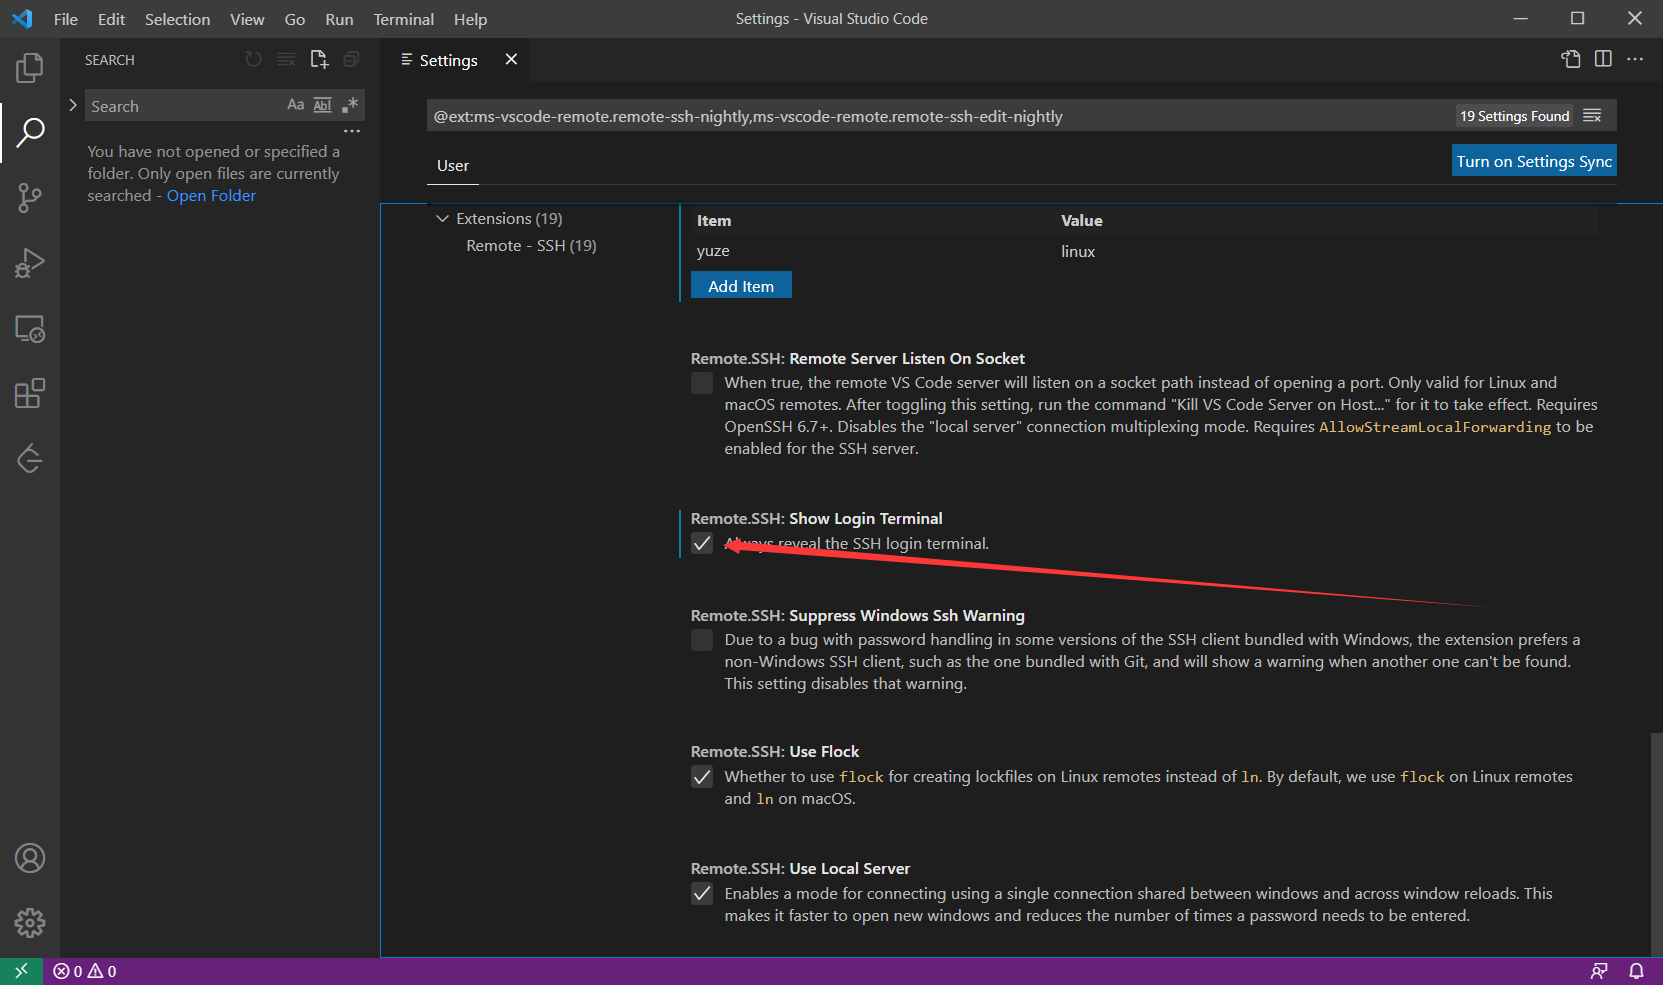
Task: Open the Source Control view
Action: pos(30,198)
